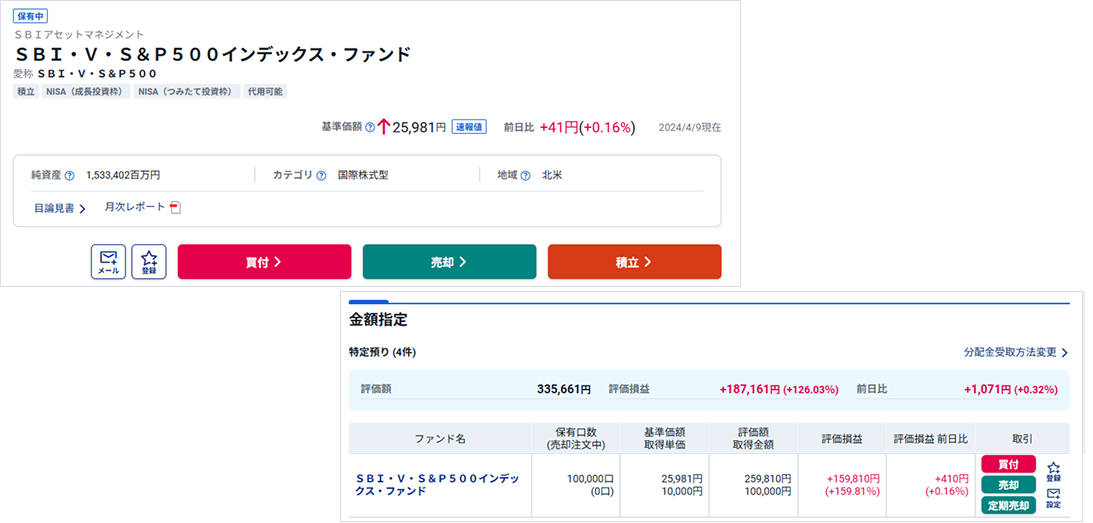The width and height of the screenshot is (1093, 523).
Task: Click the 定期売却 button in the table row
Action: [x=1009, y=505]
